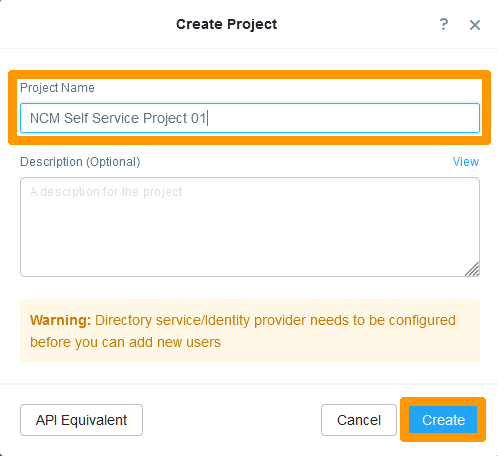
Task: Grab the description box resize handle
Action: (473, 269)
